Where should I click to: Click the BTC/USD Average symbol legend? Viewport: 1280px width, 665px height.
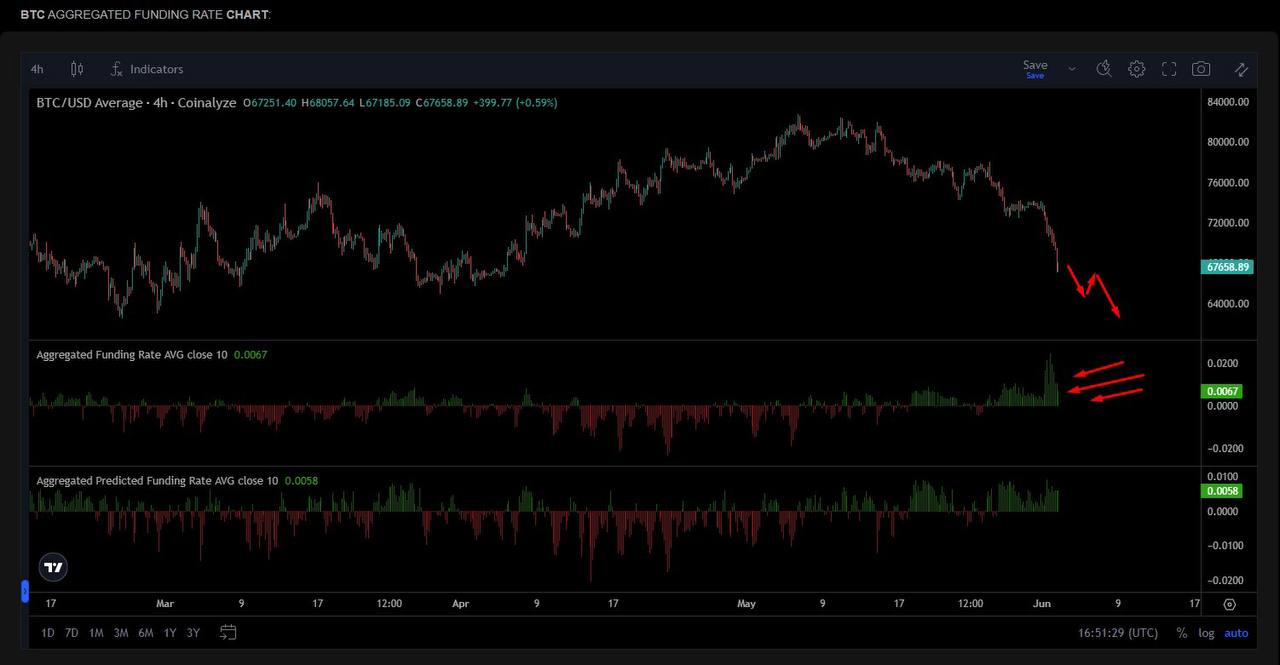(135, 103)
